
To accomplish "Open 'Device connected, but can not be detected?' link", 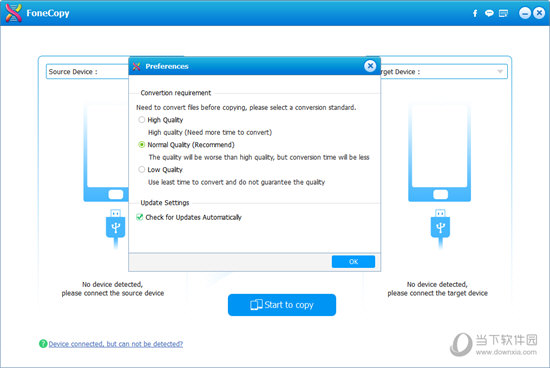I will point(116,344).
